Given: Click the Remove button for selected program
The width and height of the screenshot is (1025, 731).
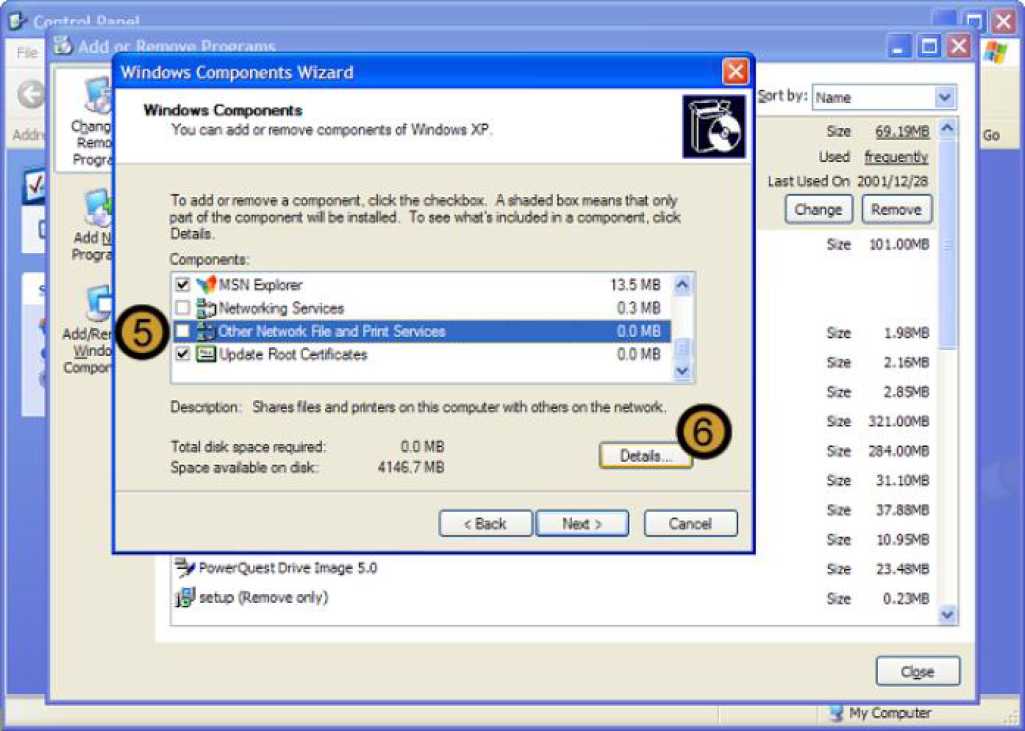Looking at the screenshot, I should [896, 210].
